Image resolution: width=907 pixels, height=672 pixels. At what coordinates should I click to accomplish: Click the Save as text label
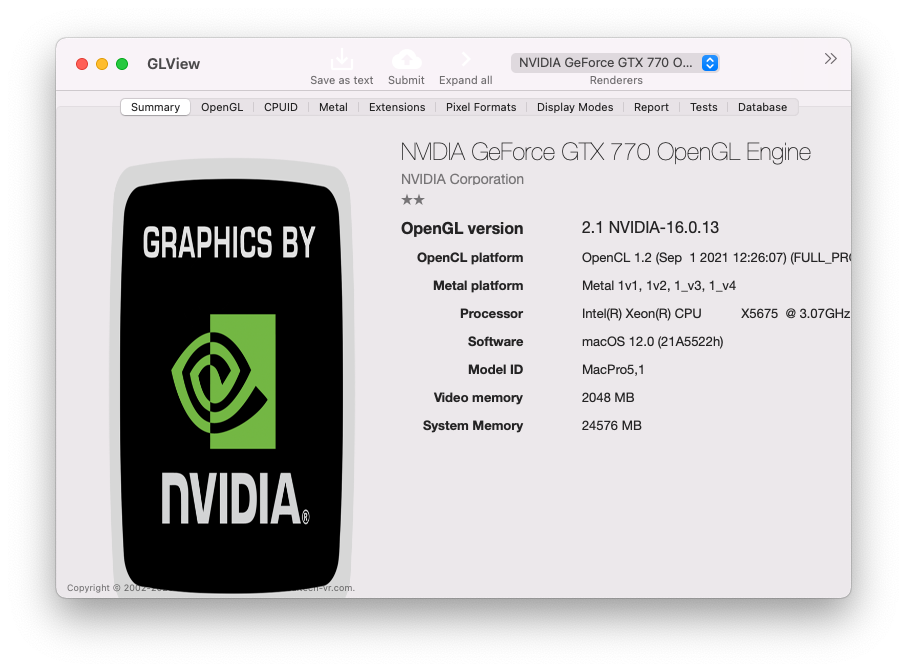[342, 80]
